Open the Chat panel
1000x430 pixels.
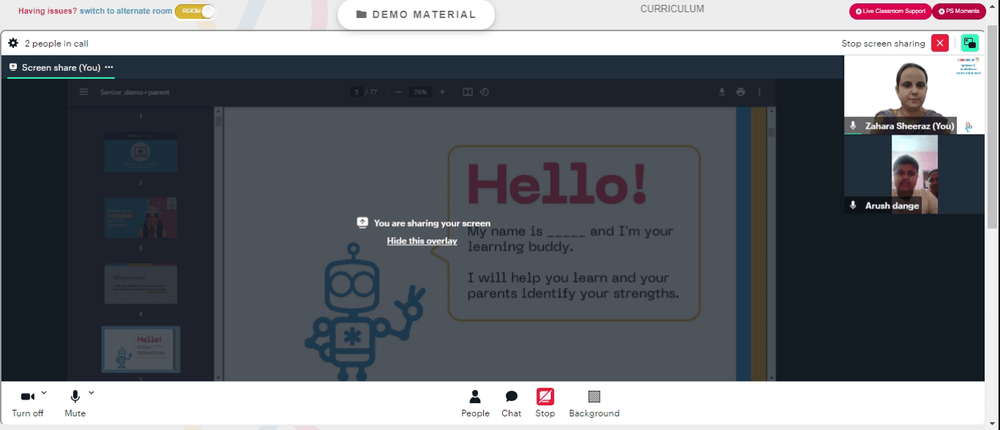511,404
